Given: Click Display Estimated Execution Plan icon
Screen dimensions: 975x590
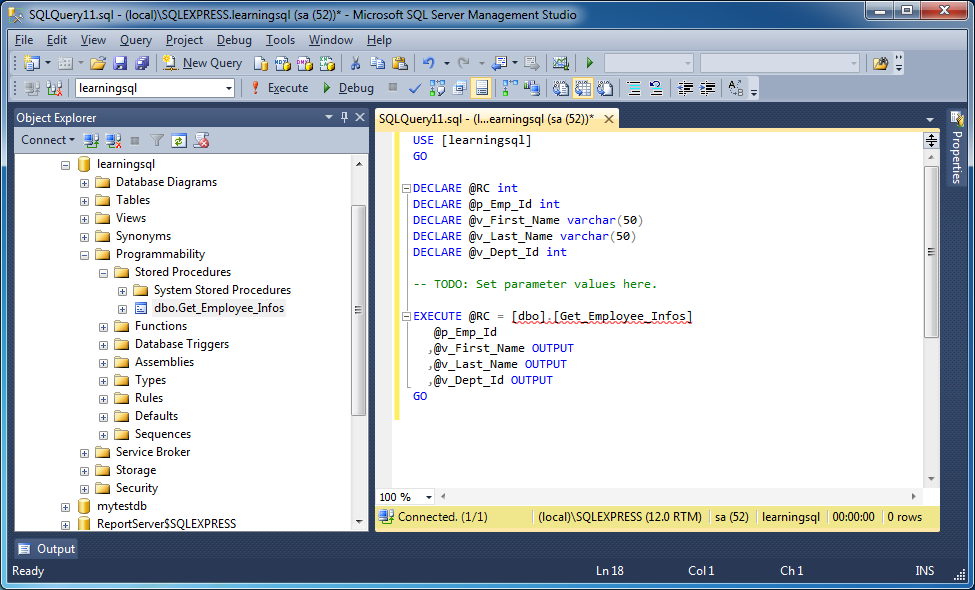Looking at the screenshot, I should point(437,88).
